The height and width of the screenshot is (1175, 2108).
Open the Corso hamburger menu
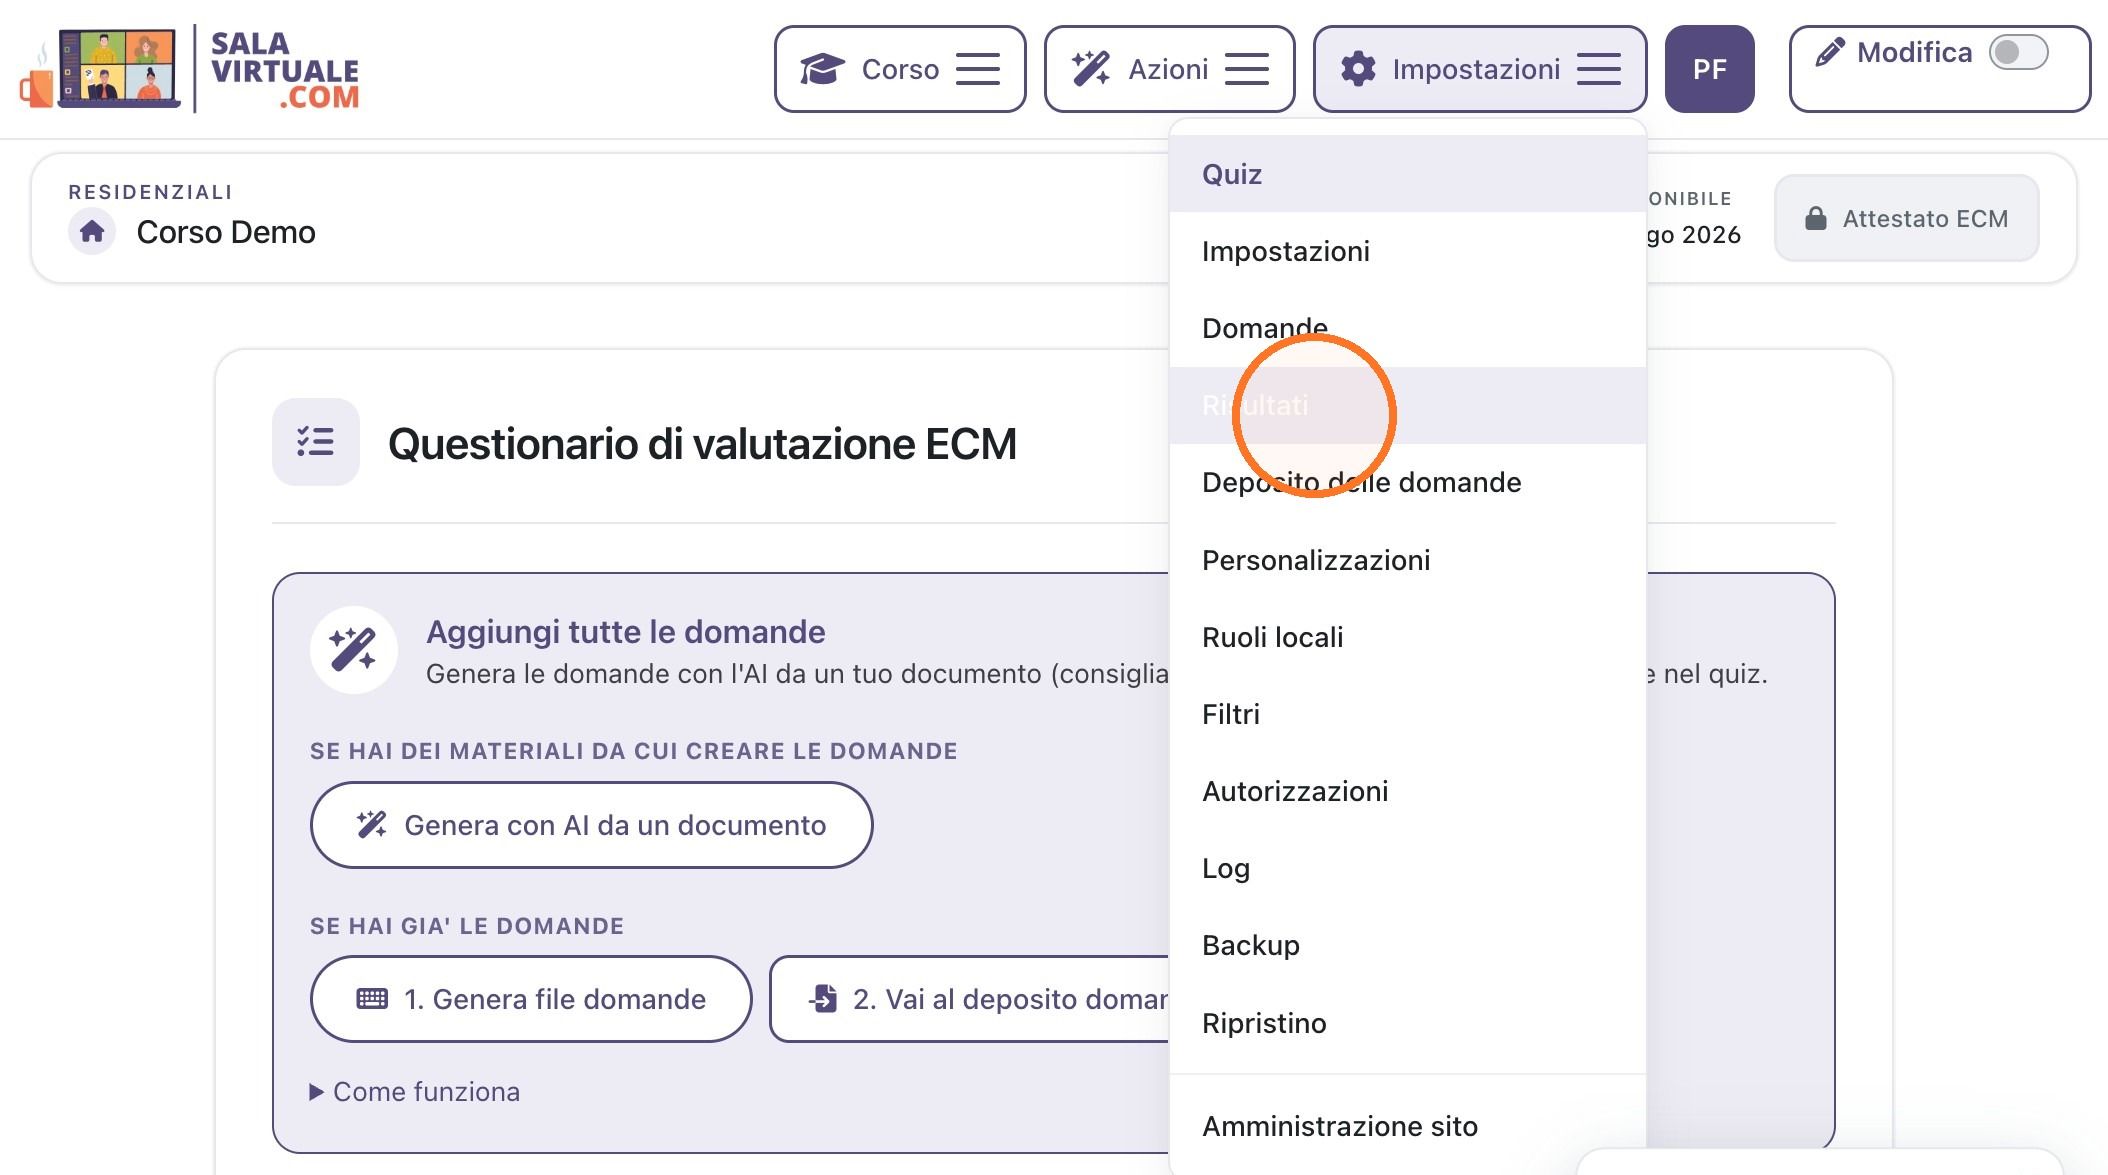978,69
